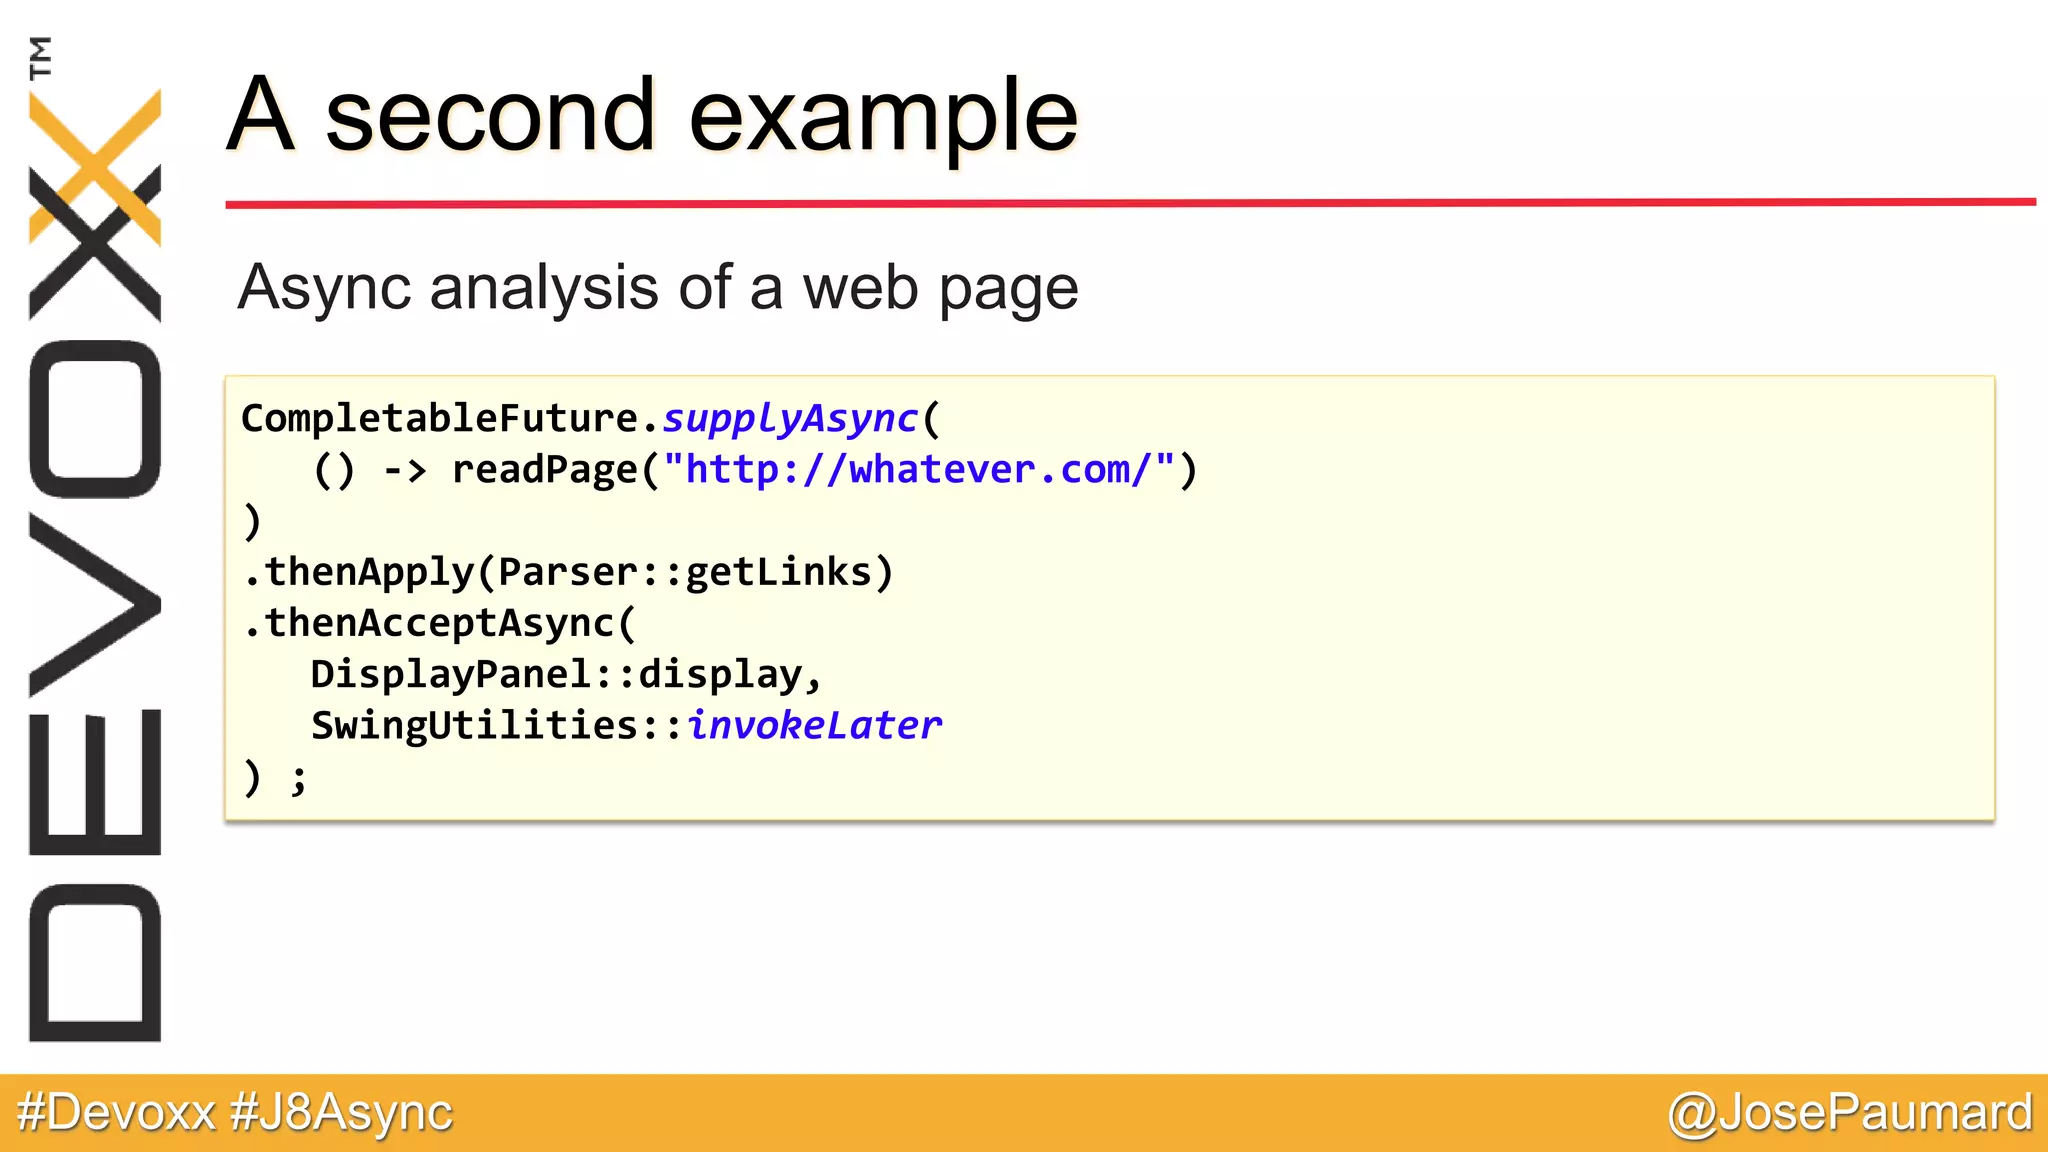Click the @JosePaumard handle in footer
The width and height of the screenshot is (2048, 1152).
point(1849,1112)
